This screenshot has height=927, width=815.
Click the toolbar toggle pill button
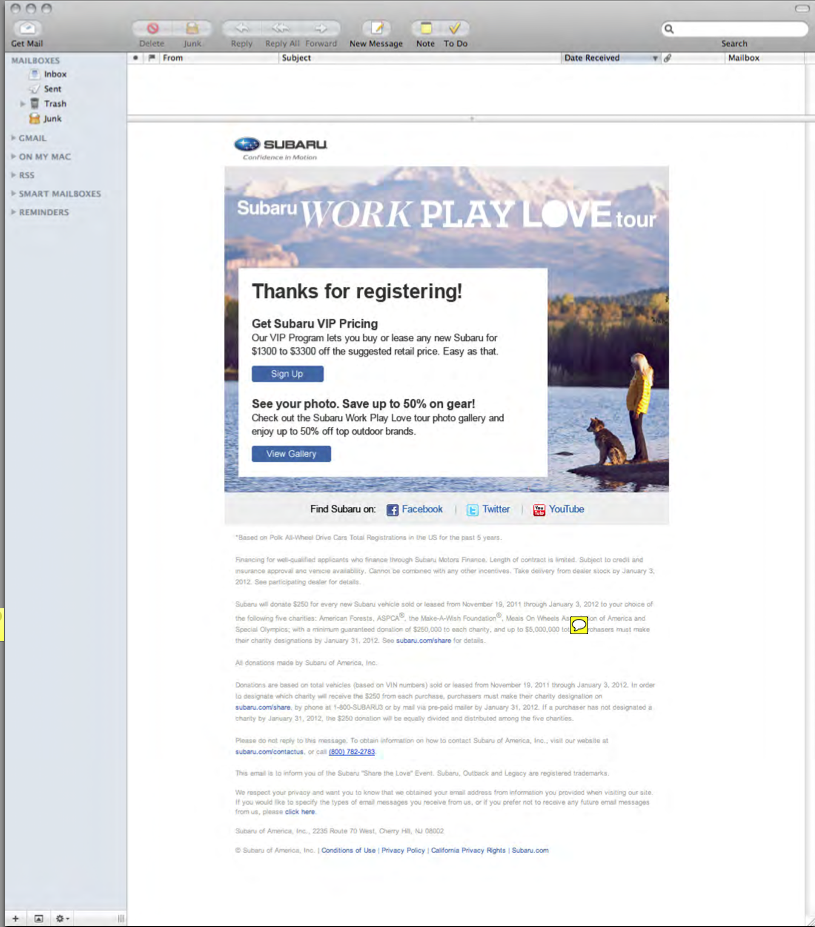(x=802, y=8)
